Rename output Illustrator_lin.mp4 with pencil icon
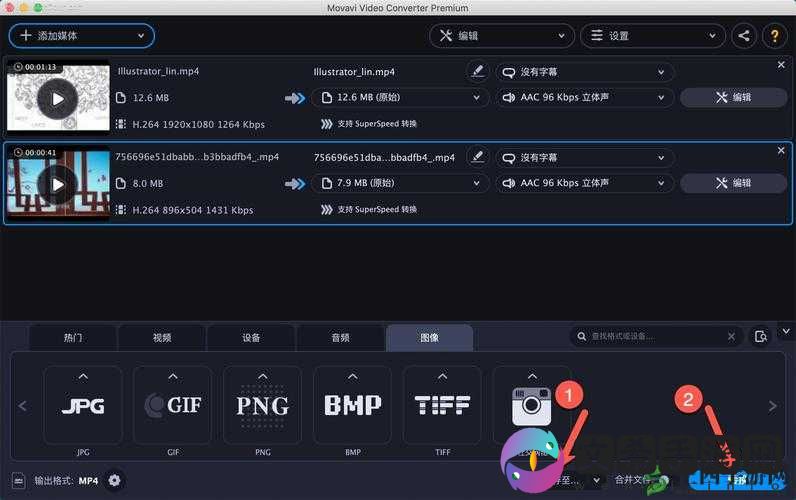This screenshot has height=500, width=796. pos(477,71)
